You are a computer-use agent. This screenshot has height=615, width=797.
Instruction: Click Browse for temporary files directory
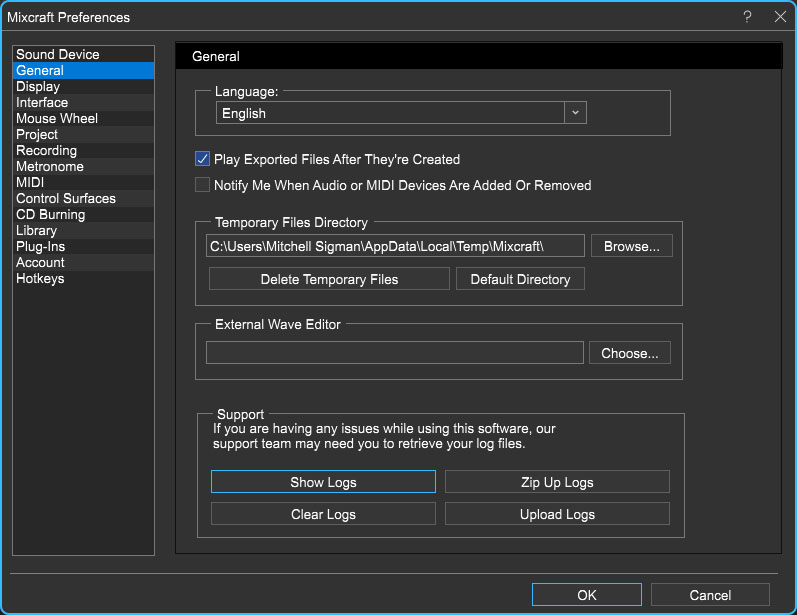631,246
